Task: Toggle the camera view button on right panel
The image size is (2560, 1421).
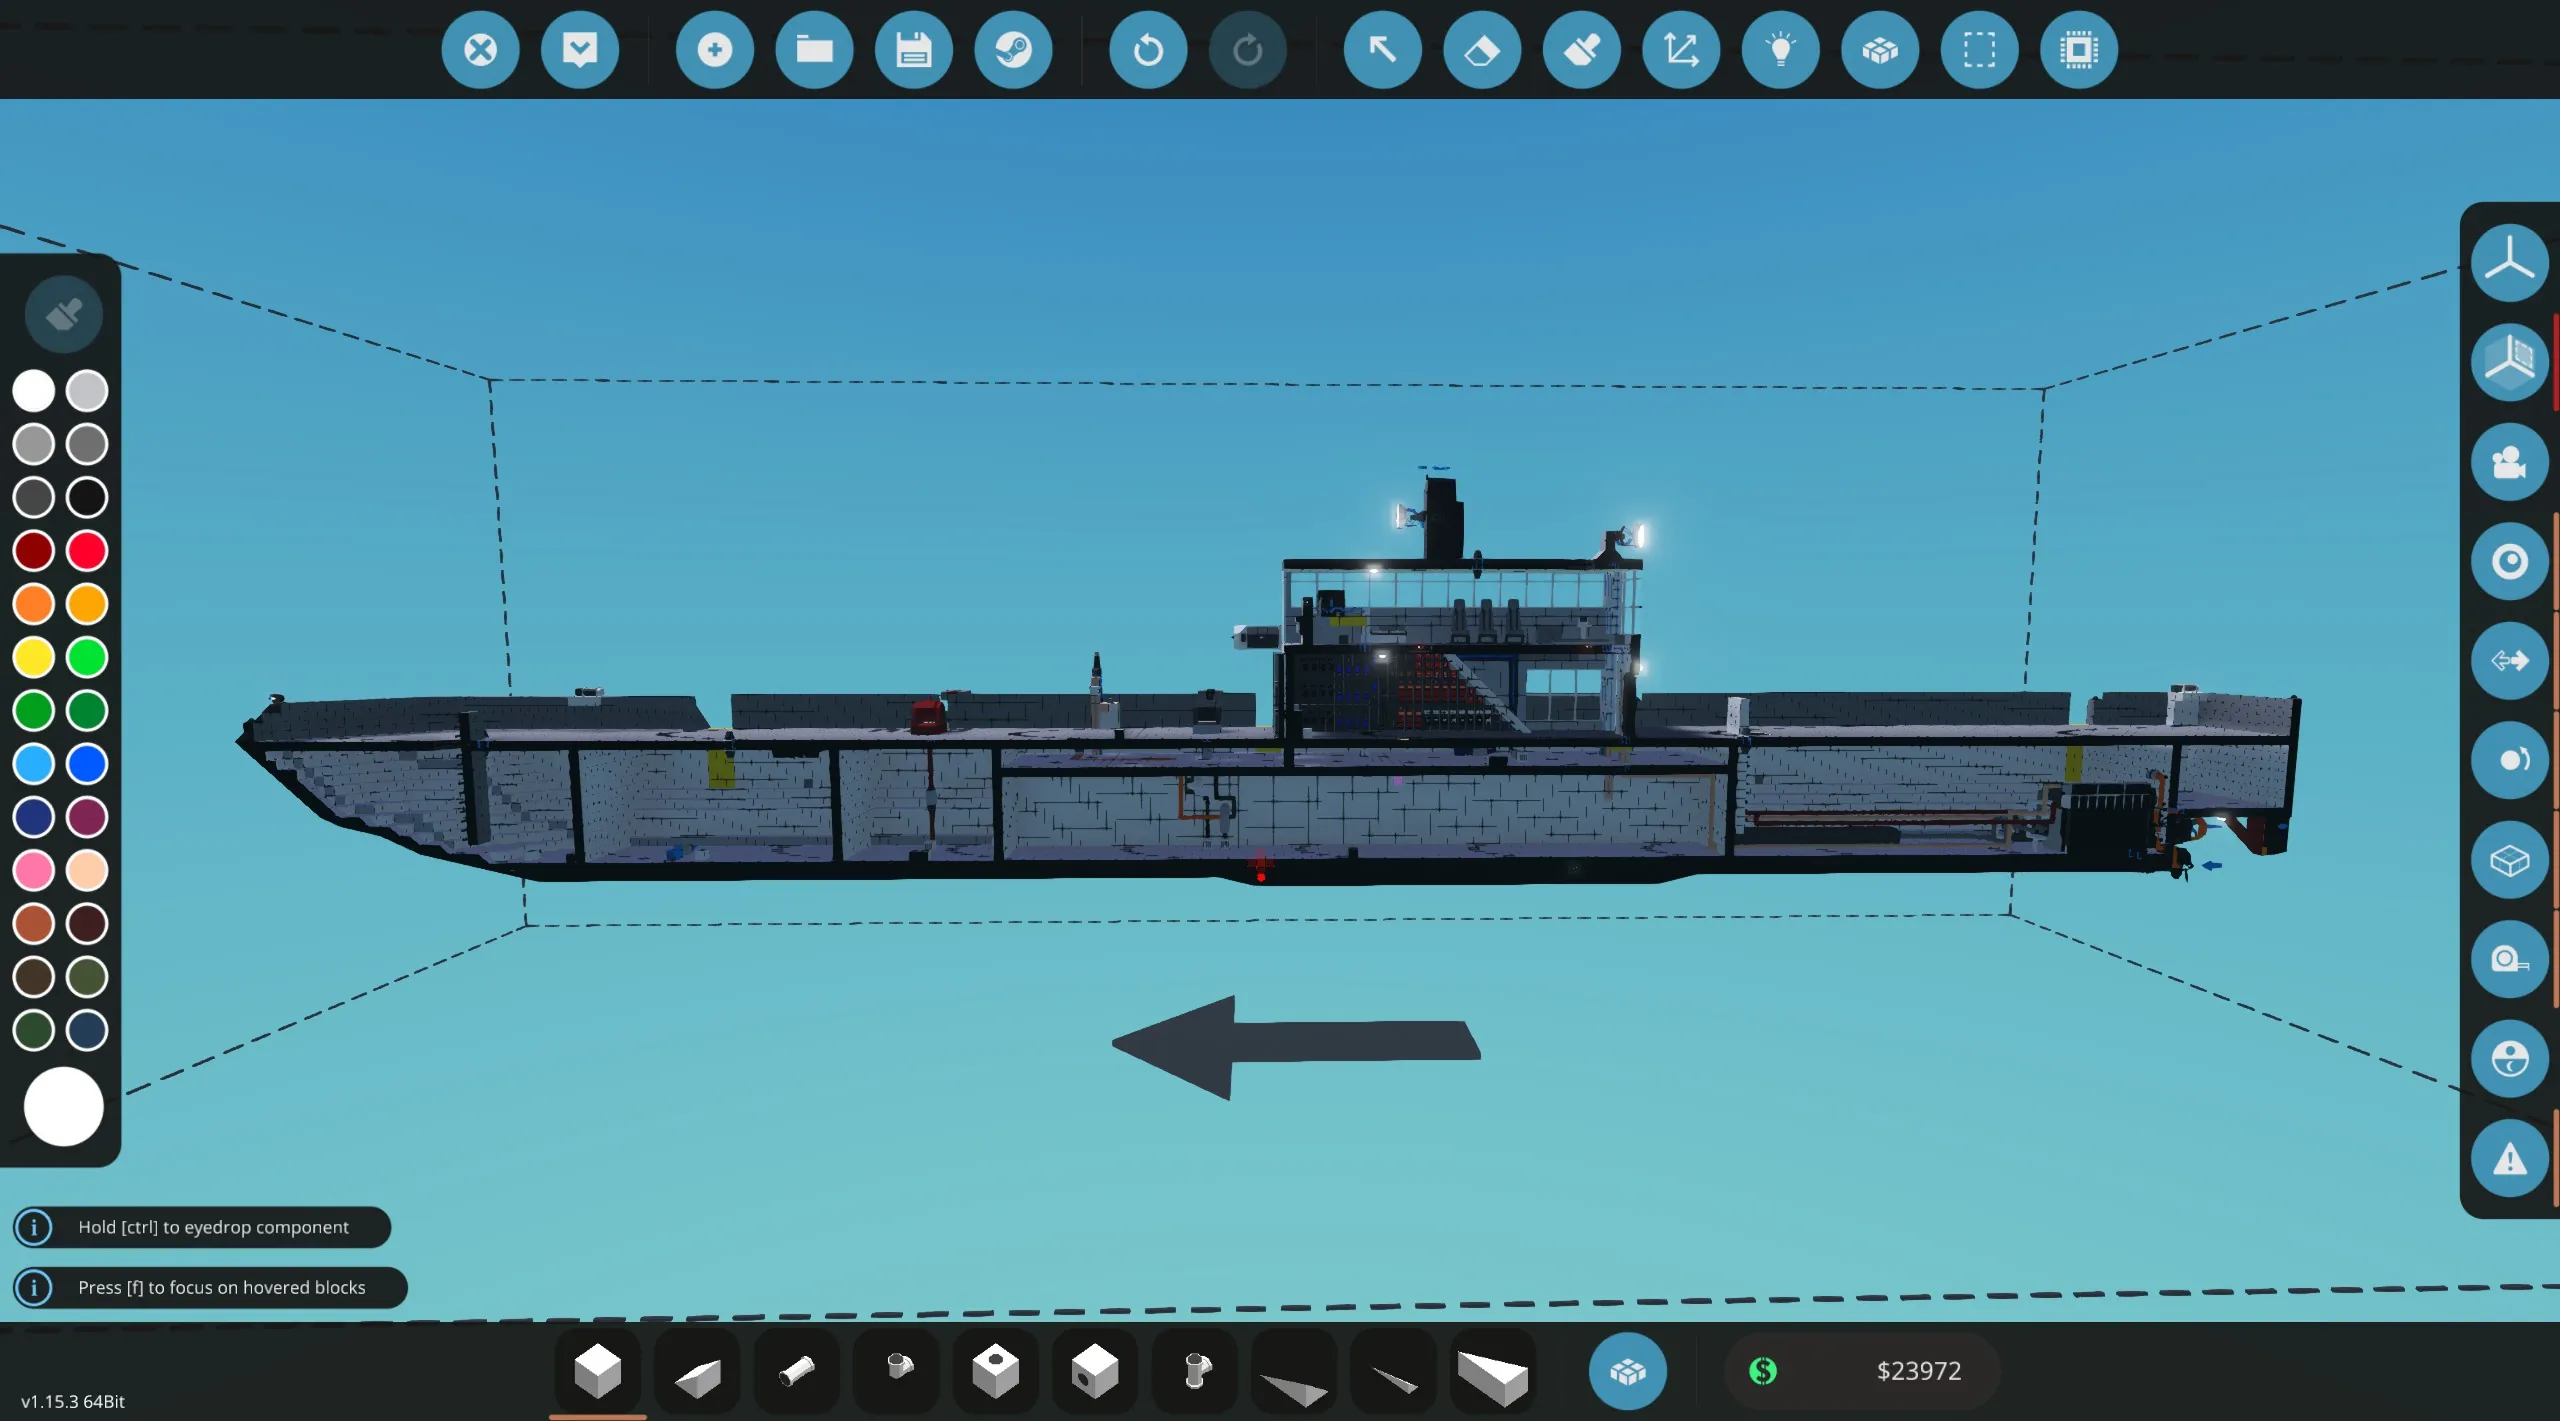Action: [x=2509, y=462]
